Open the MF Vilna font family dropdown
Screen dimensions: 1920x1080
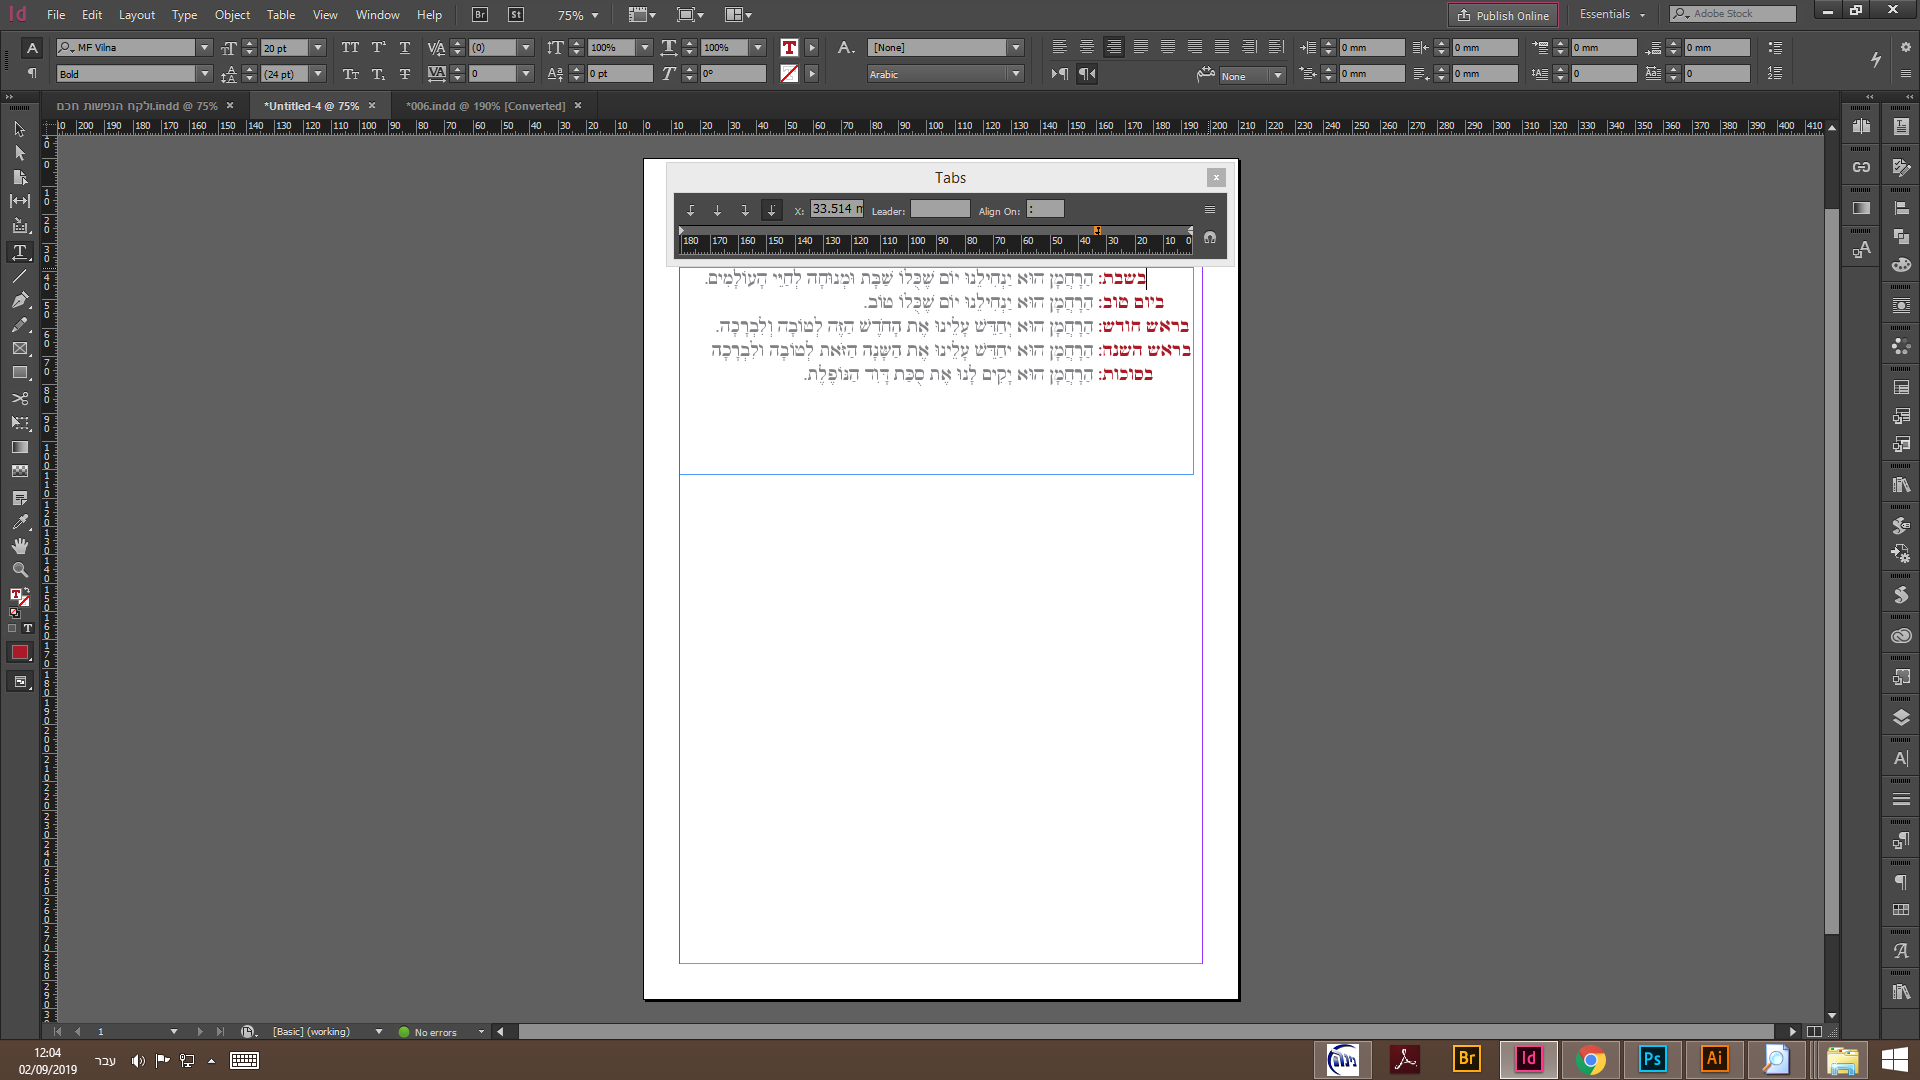204,48
